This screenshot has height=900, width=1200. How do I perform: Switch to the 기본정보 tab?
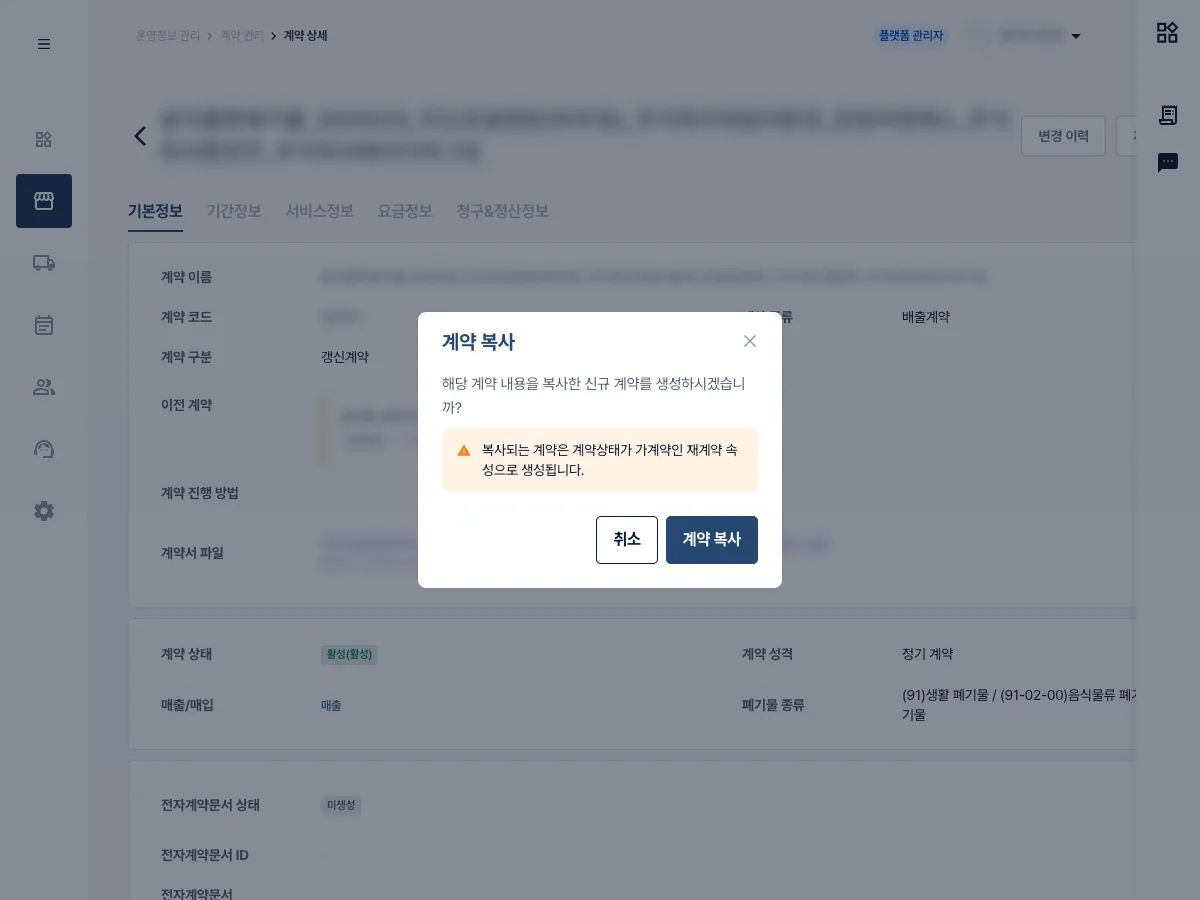[155, 211]
